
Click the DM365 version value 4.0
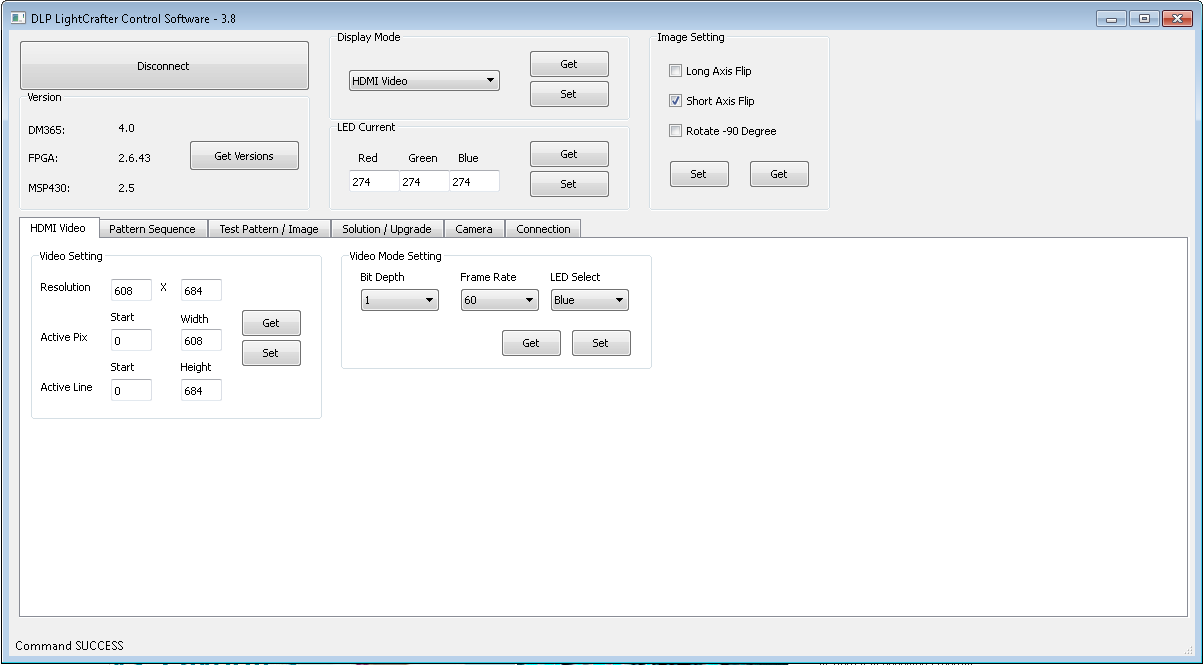[126, 128]
